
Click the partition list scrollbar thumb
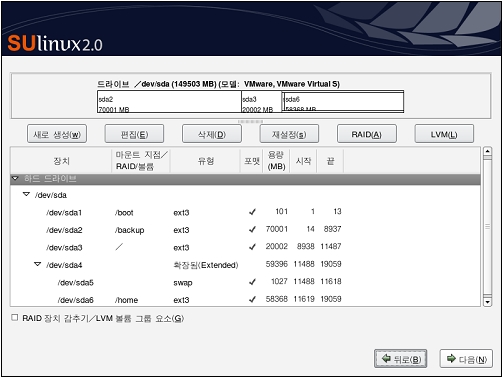click(x=487, y=227)
